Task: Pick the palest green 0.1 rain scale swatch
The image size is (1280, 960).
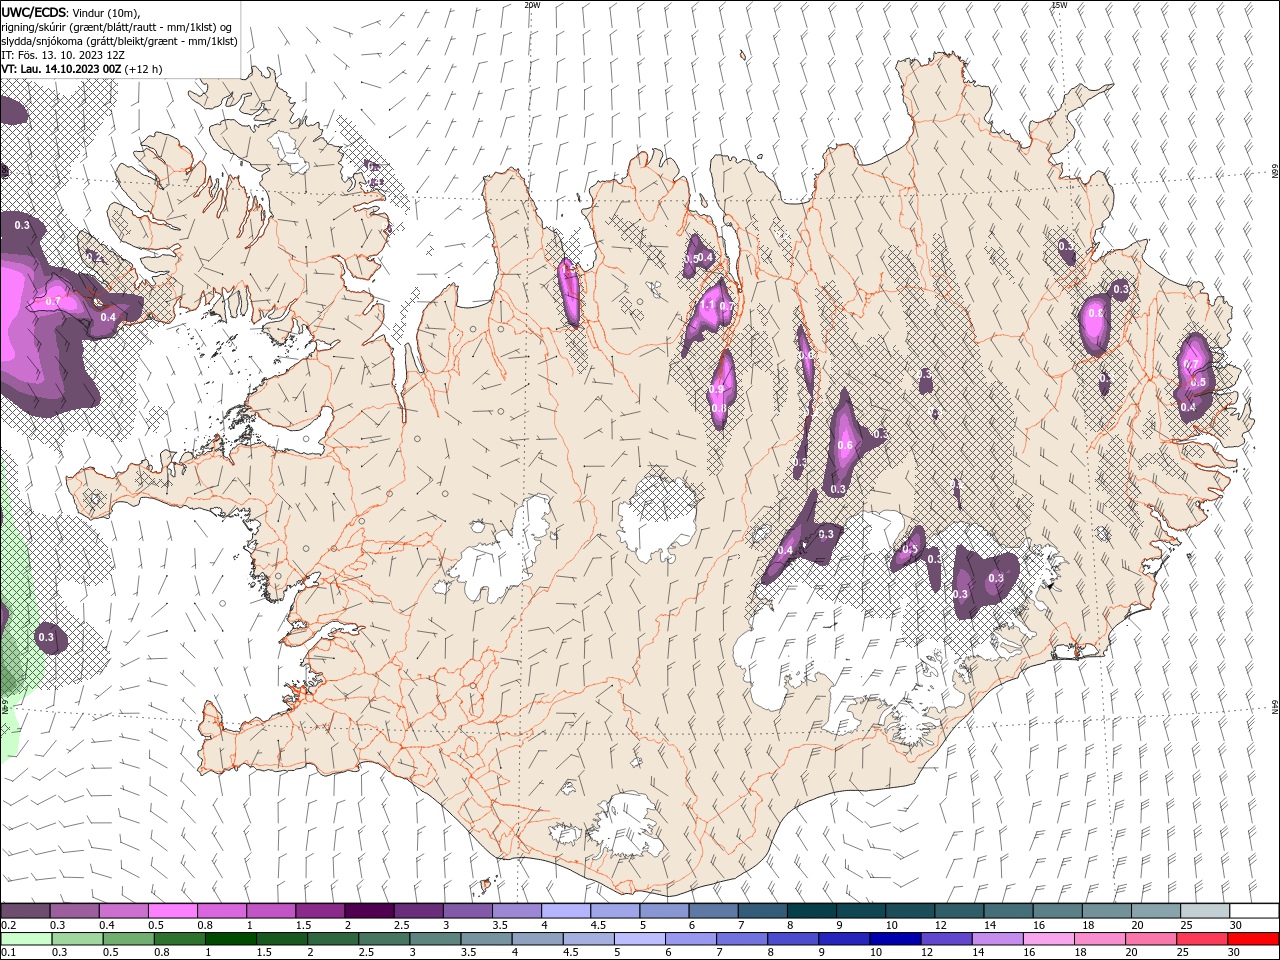Action: pos(26,939)
